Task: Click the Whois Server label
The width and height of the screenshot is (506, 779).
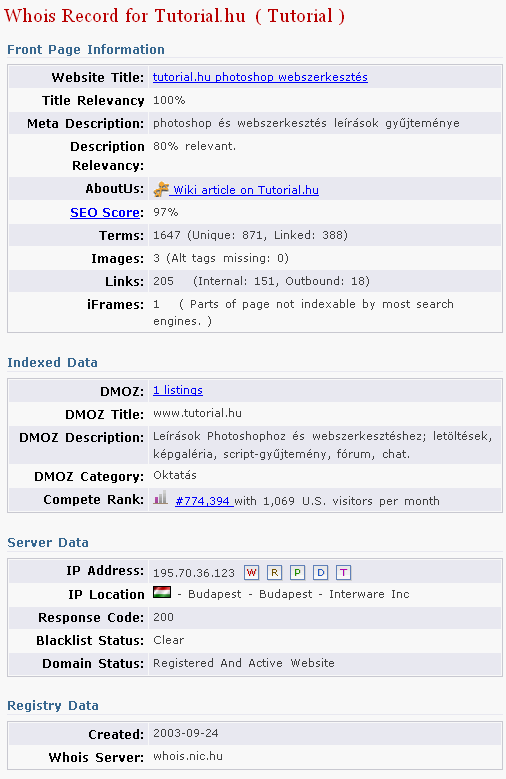Action: (96, 757)
